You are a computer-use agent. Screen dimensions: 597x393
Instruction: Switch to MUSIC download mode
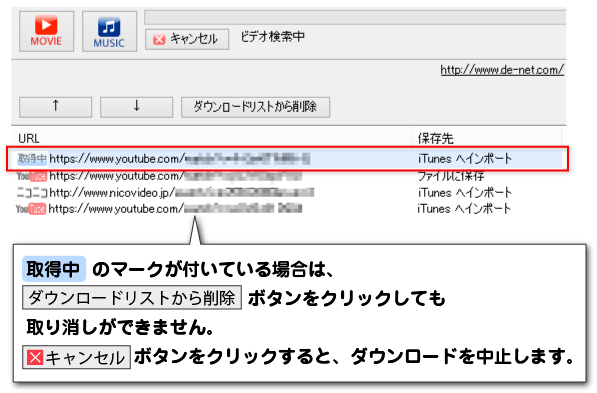pos(109,31)
